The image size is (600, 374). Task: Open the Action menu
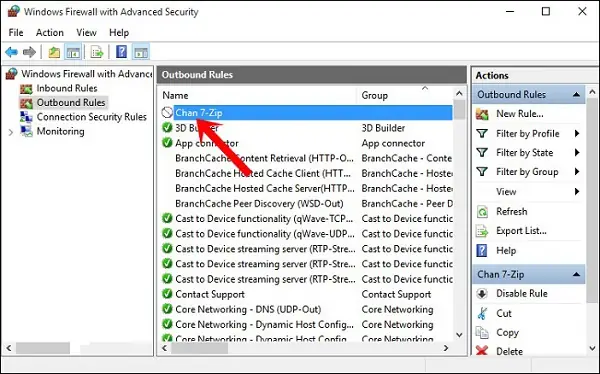click(x=50, y=33)
